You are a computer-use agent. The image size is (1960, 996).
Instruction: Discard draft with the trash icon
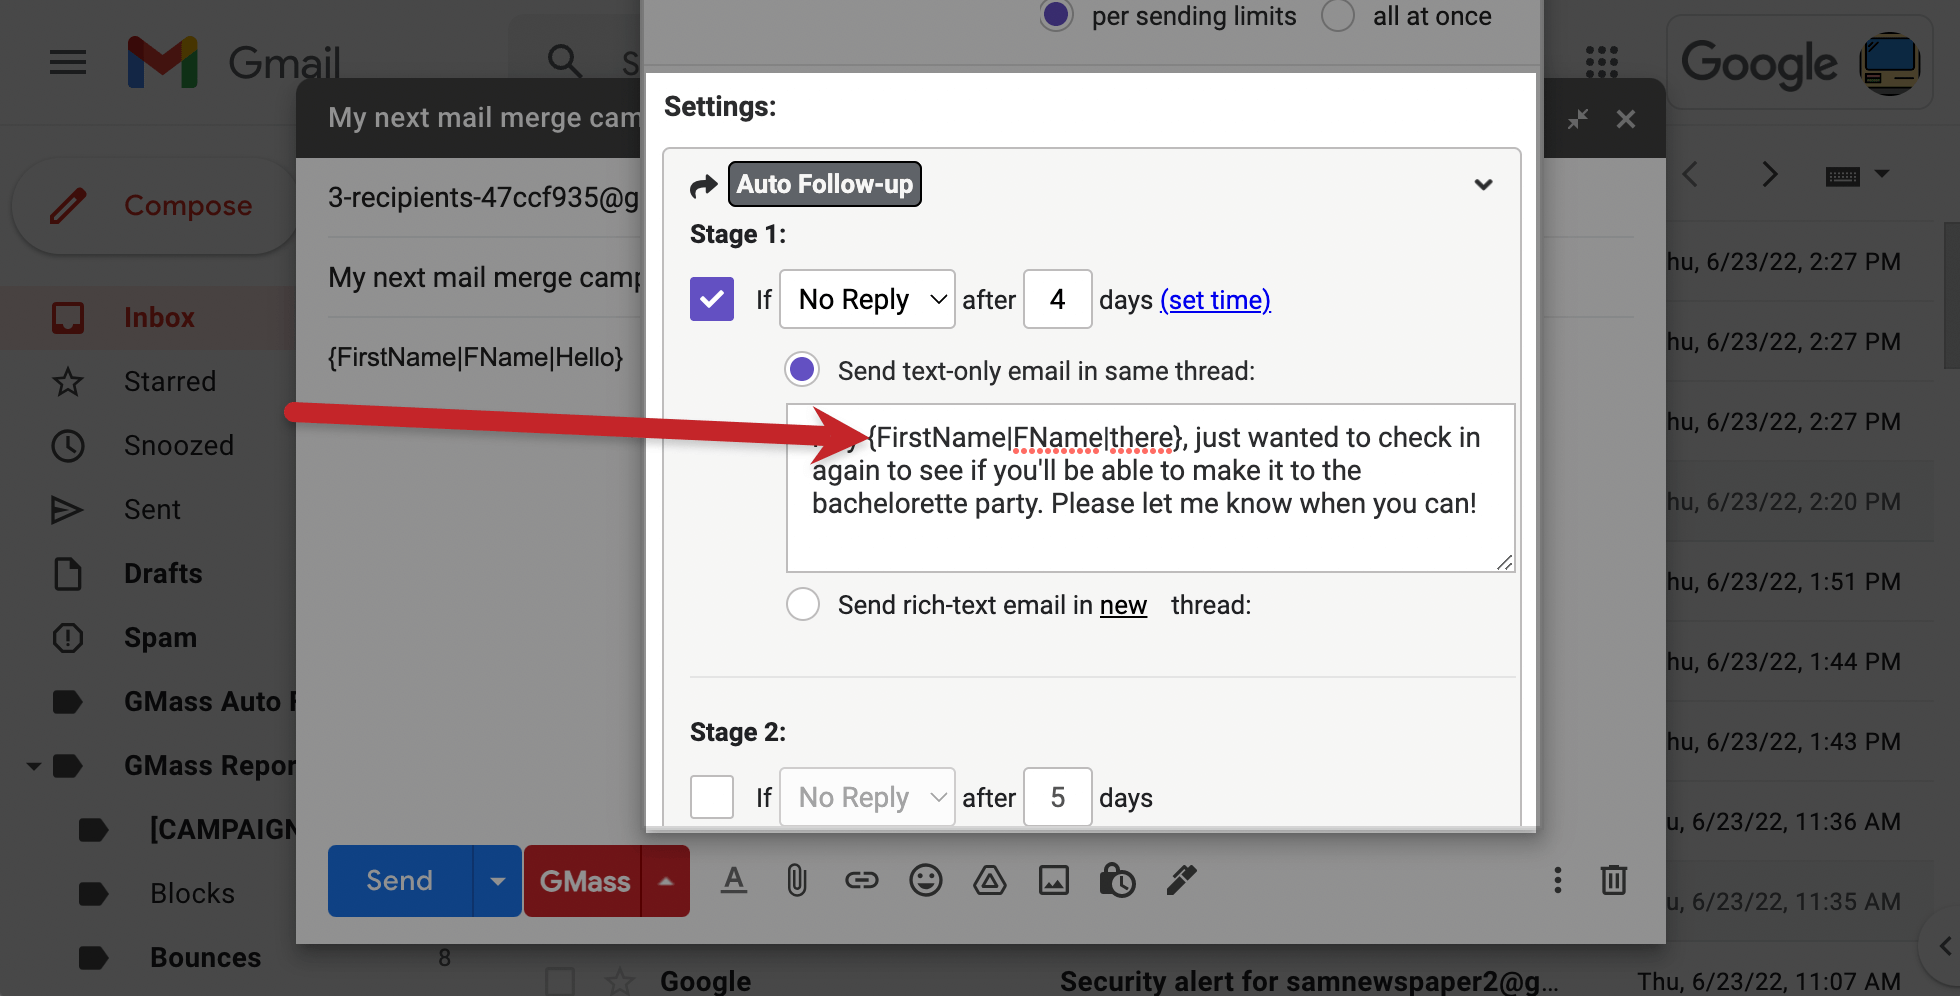pyautogui.click(x=1614, y=880)
